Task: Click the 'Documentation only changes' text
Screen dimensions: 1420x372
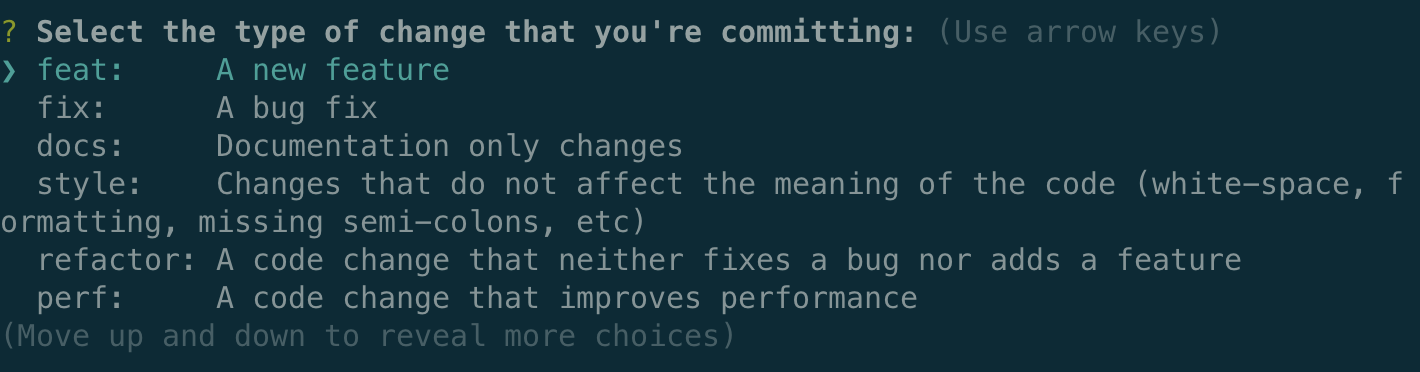Action: pyautogui.click(x=450, y=146)
